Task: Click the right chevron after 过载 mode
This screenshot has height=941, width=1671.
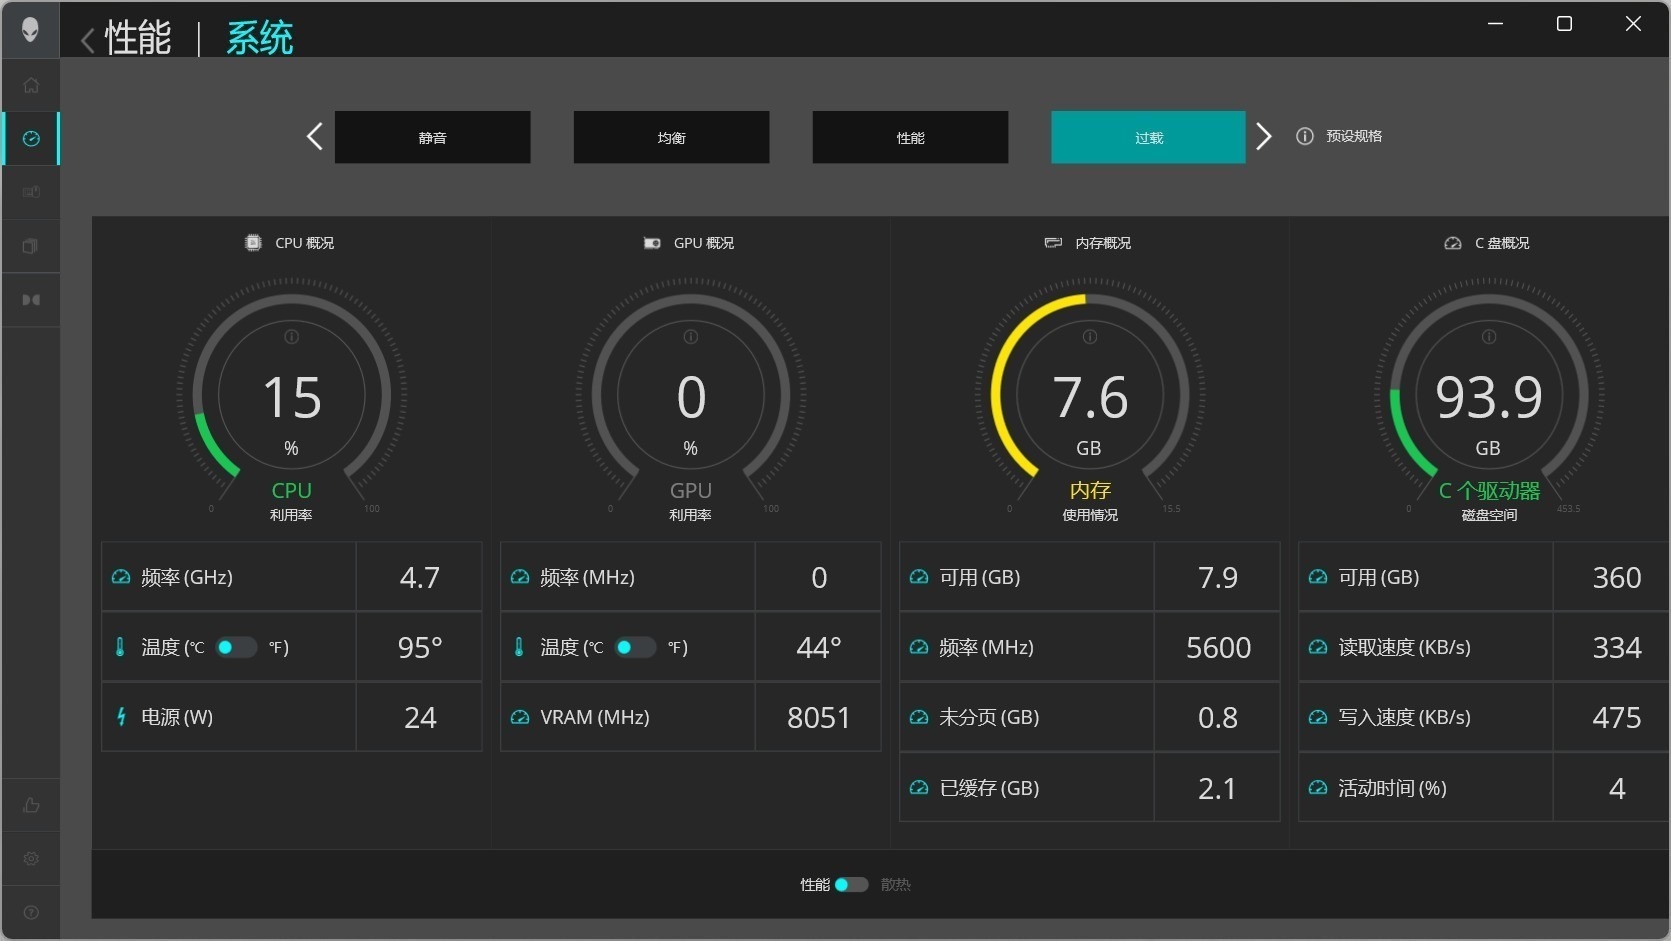Action: click(1264, 137)
